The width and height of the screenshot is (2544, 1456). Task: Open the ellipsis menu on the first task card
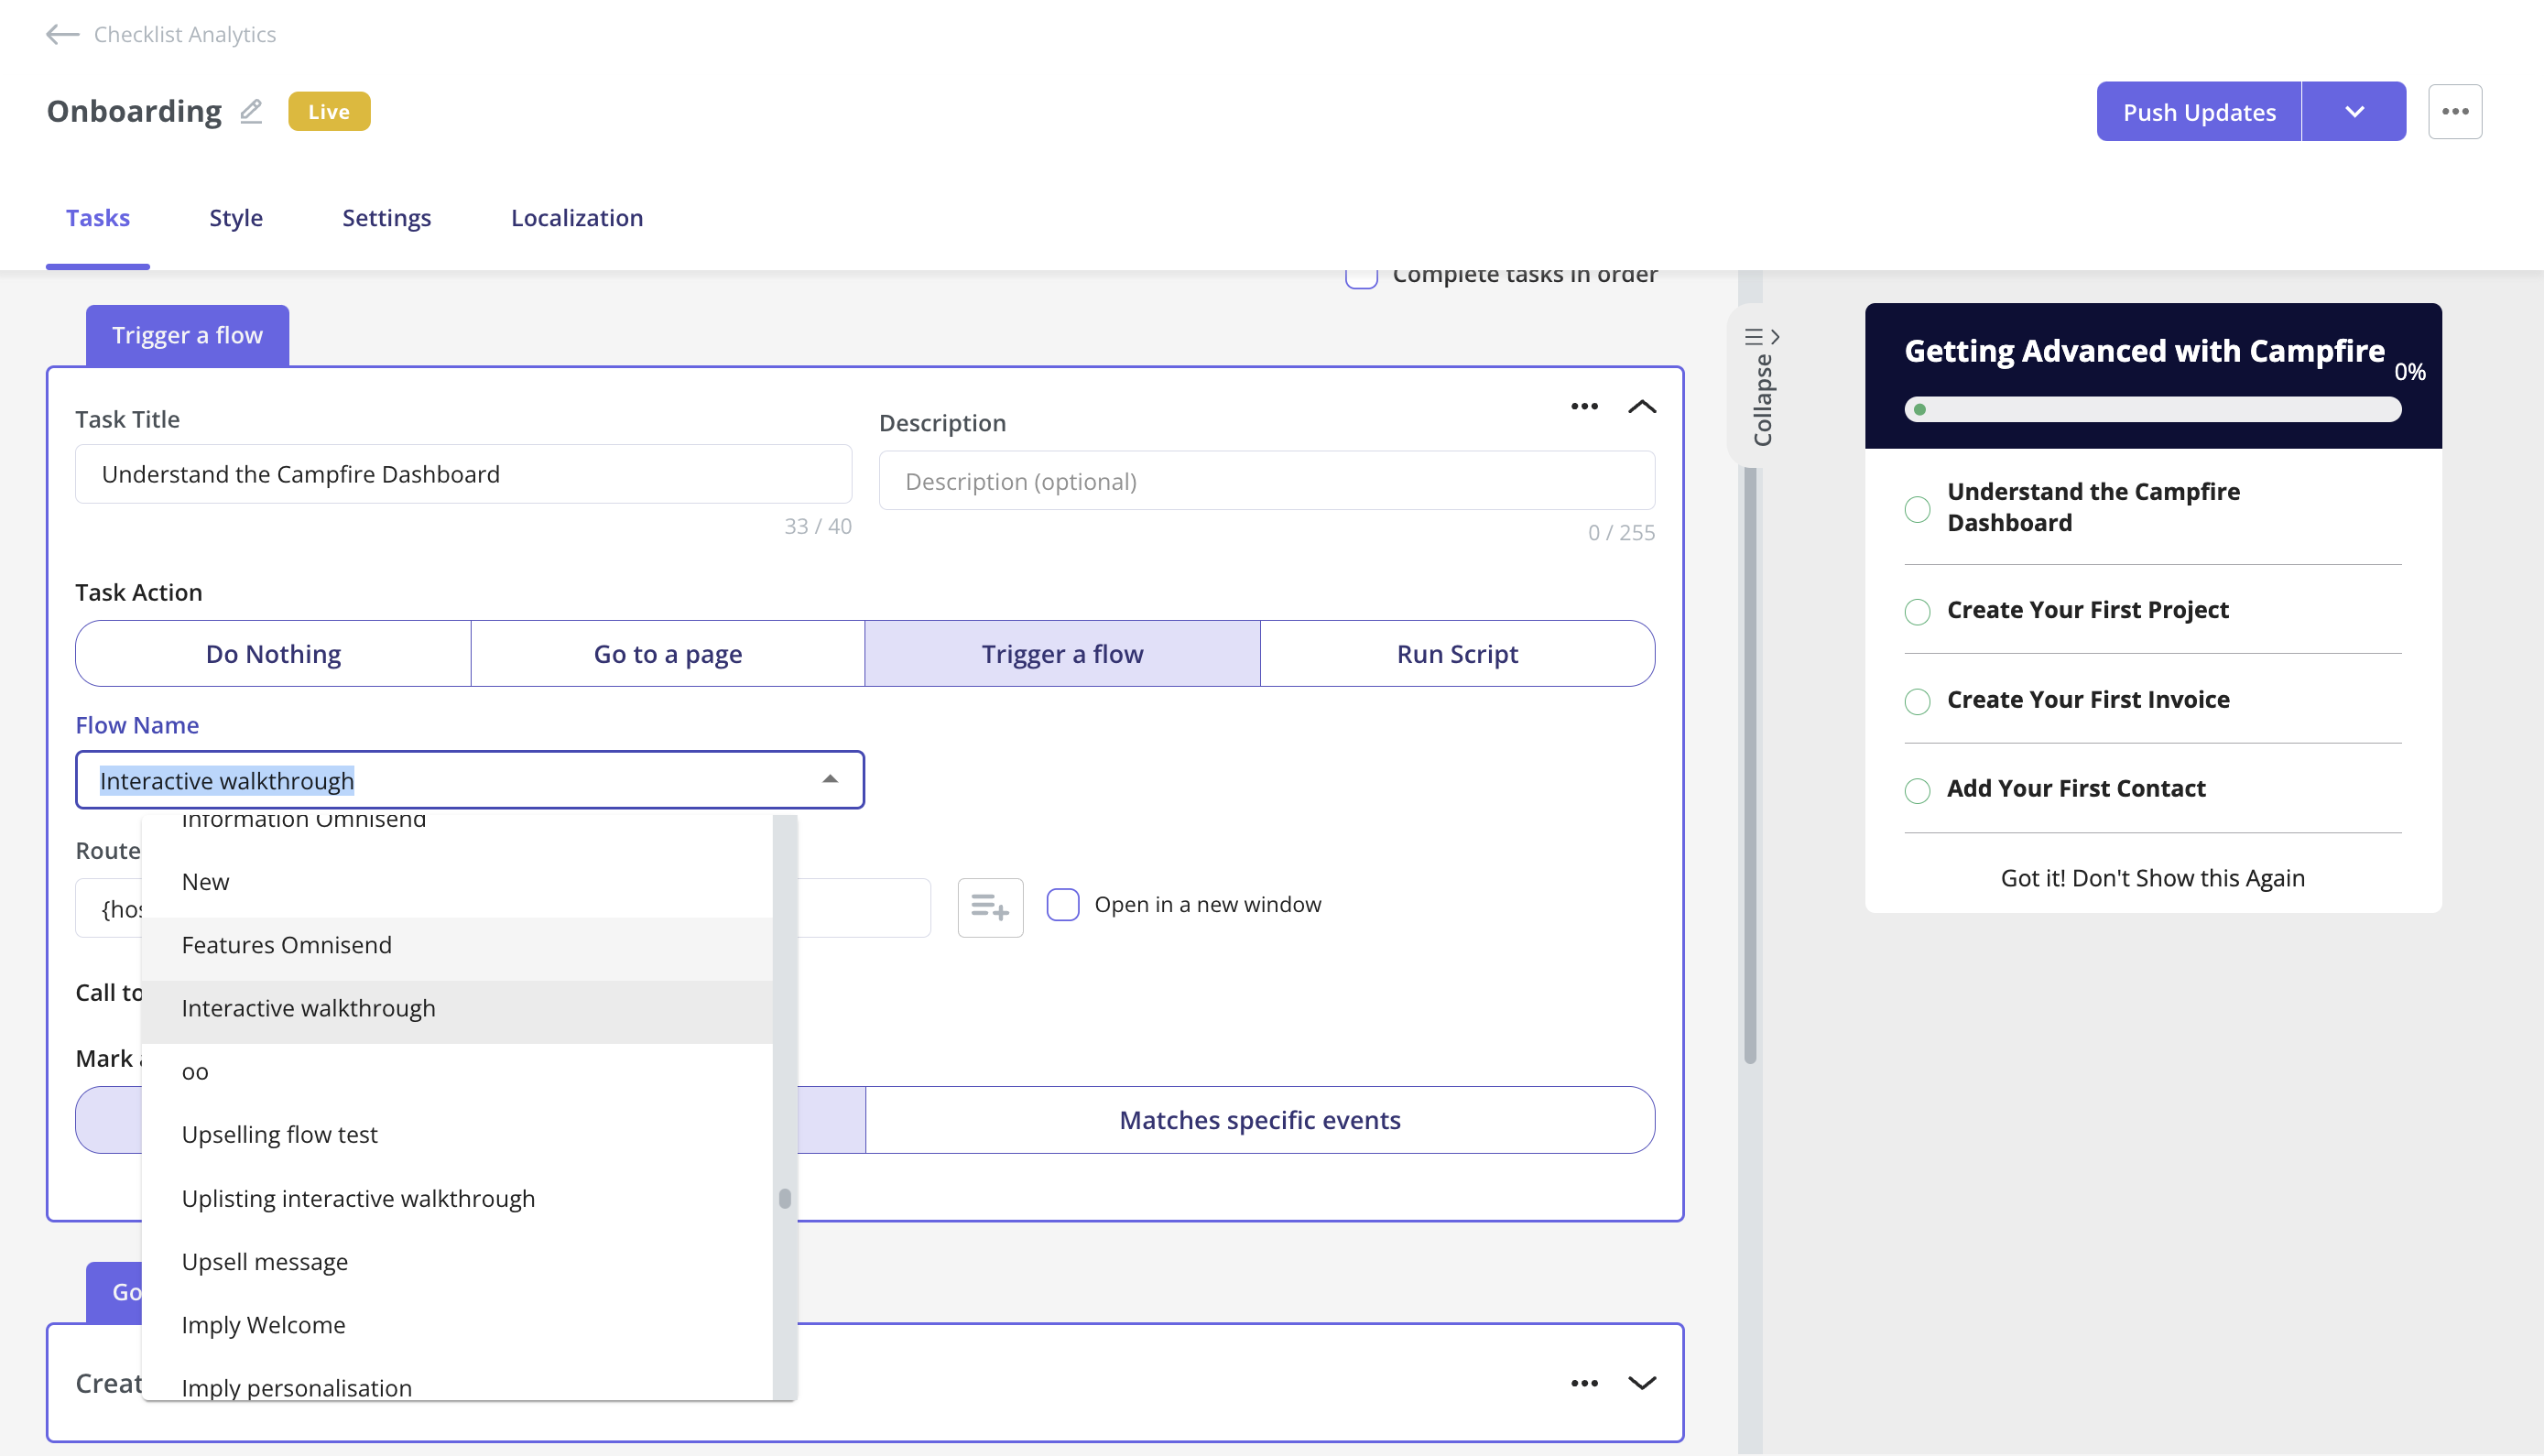pos(1584,406)
